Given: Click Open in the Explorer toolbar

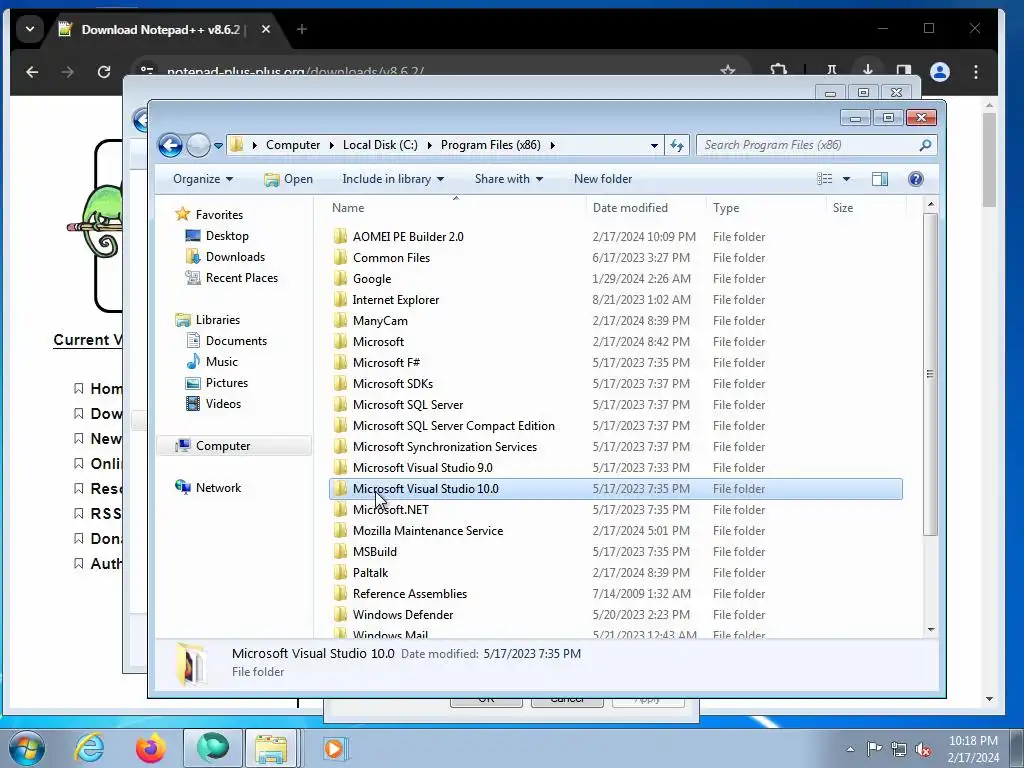Looking at the screenshot, I should click(289, 179).
